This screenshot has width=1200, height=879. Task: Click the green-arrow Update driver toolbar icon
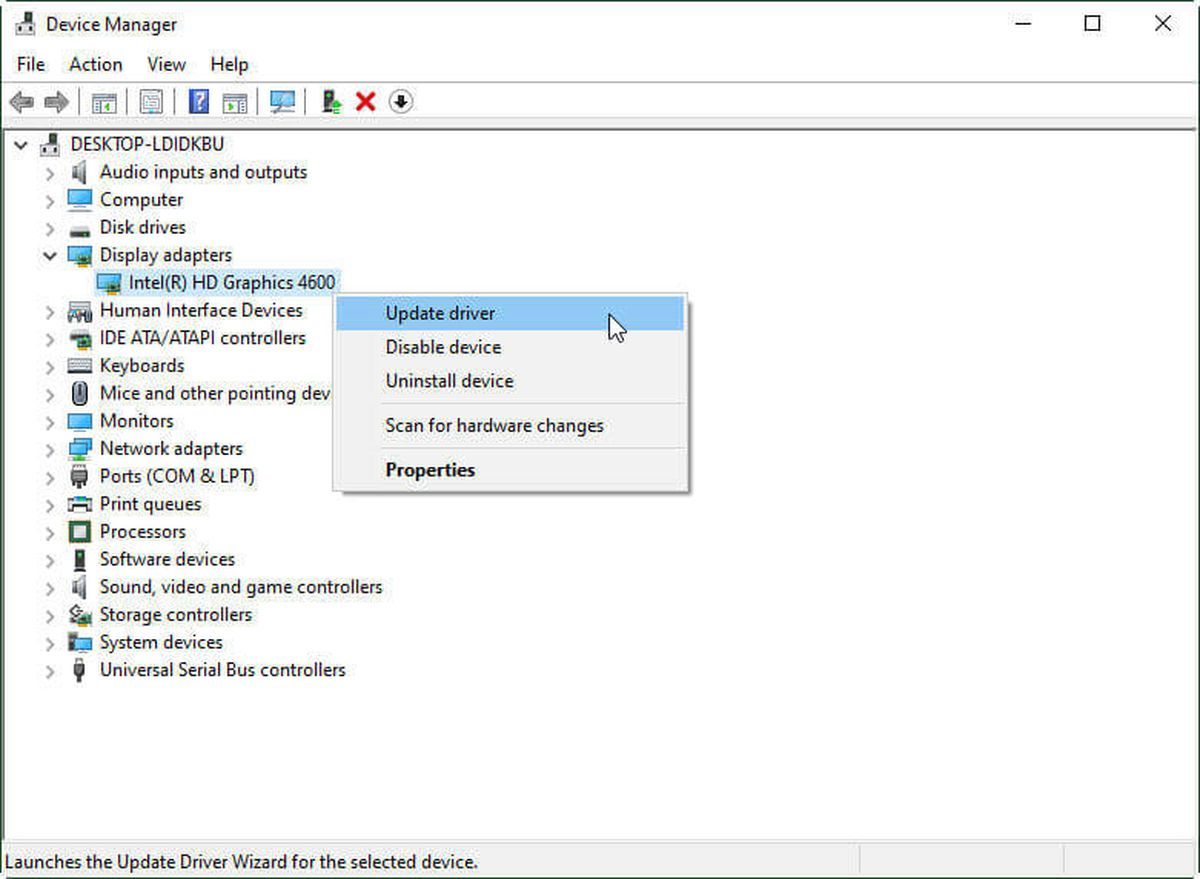[x=332, y=102]
